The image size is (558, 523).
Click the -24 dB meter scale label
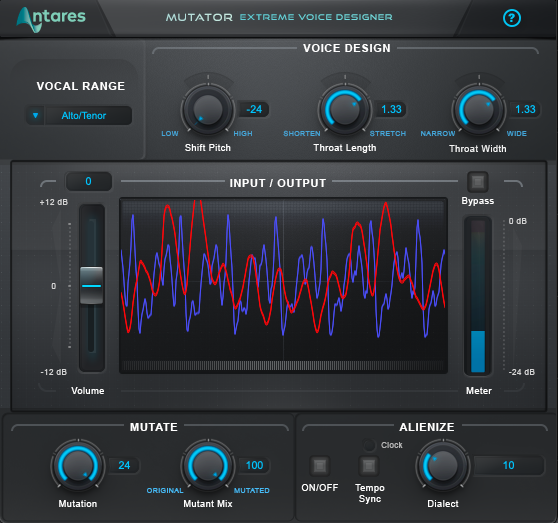[x=522, y=372]
